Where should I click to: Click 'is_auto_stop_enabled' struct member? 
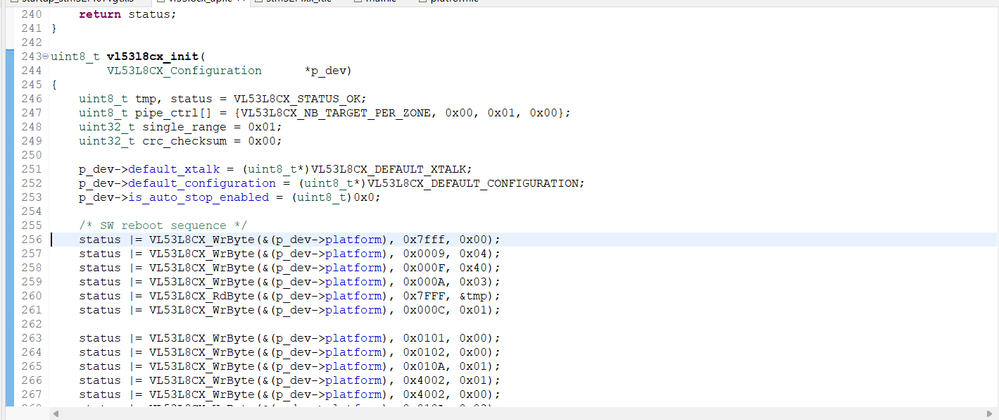click(199, 198)
